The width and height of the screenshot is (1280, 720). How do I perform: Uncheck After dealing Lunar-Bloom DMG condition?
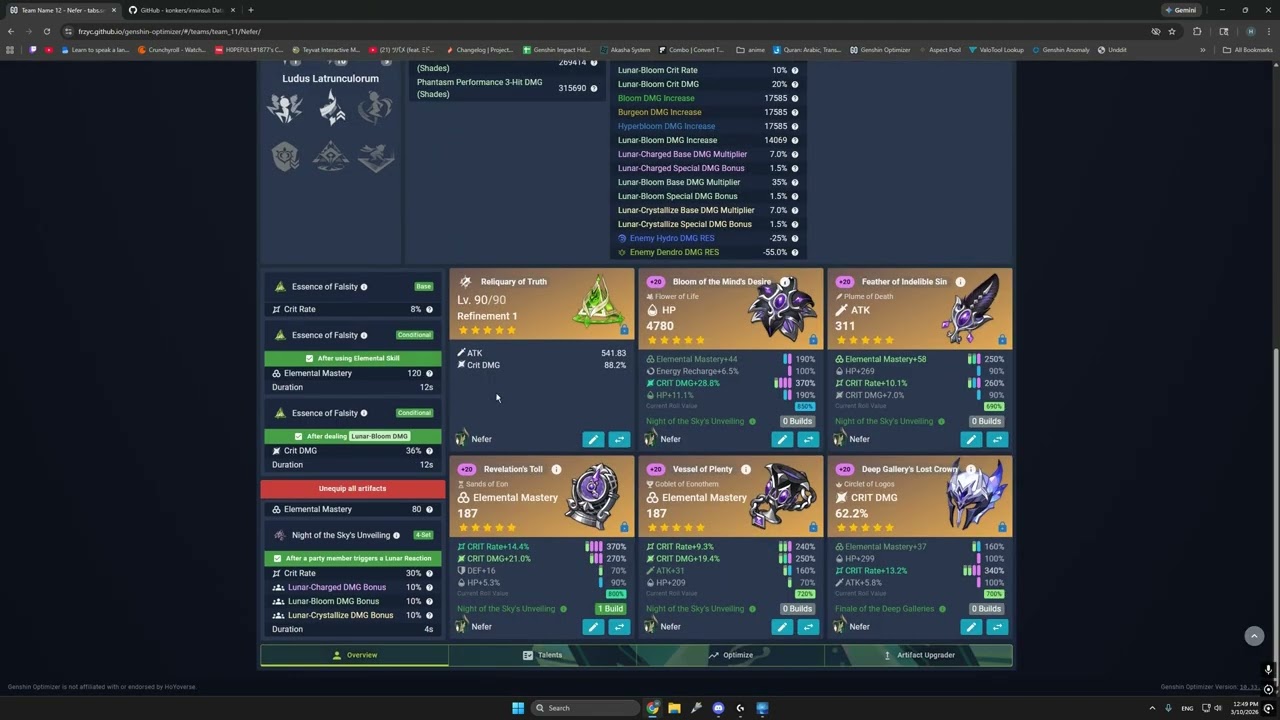(x=298, y=436)
